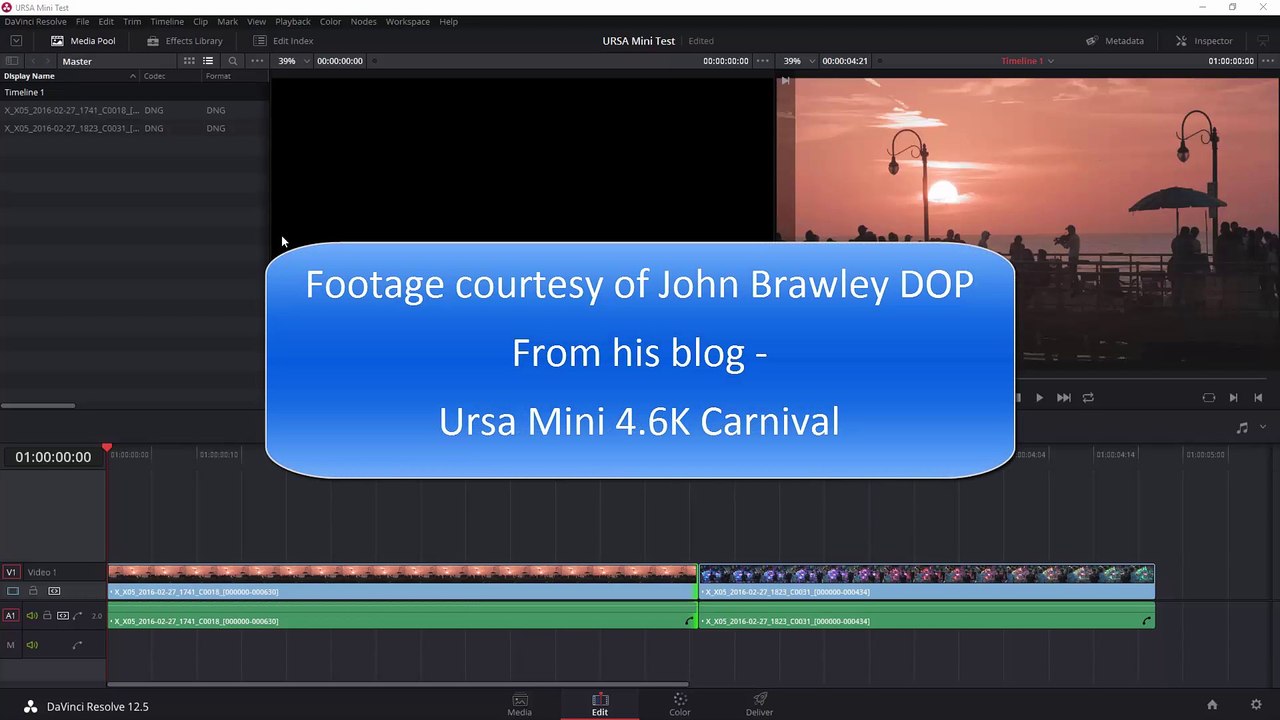Open timeline viewer zoom 39% dropdown
Image resolution: width=1280 pixels, height=720 pixels.
coord(799,61)
